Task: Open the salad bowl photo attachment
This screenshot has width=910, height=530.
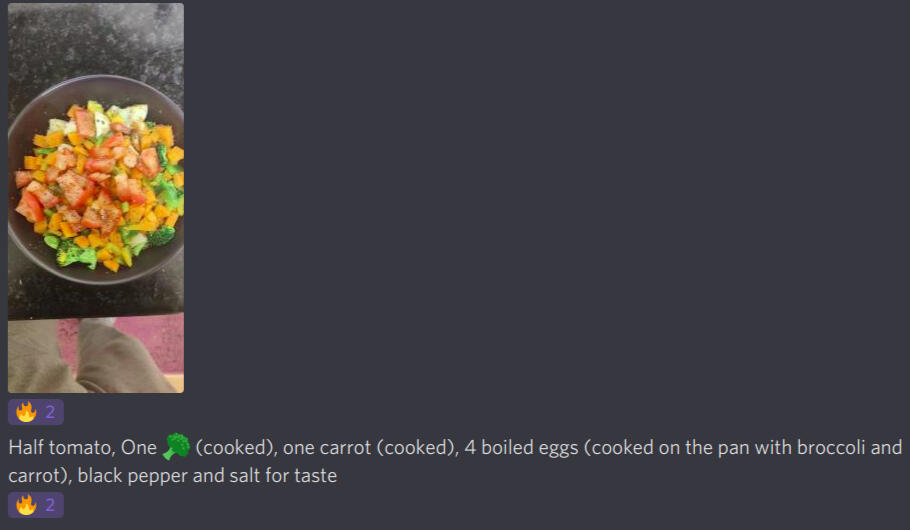Action: (96, 197)
